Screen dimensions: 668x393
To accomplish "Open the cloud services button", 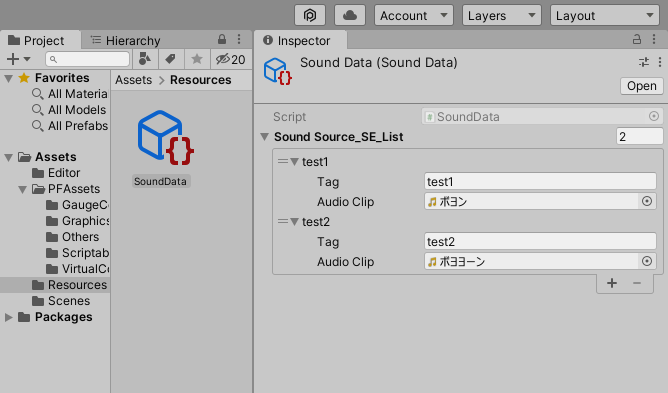I will (350, 15).
